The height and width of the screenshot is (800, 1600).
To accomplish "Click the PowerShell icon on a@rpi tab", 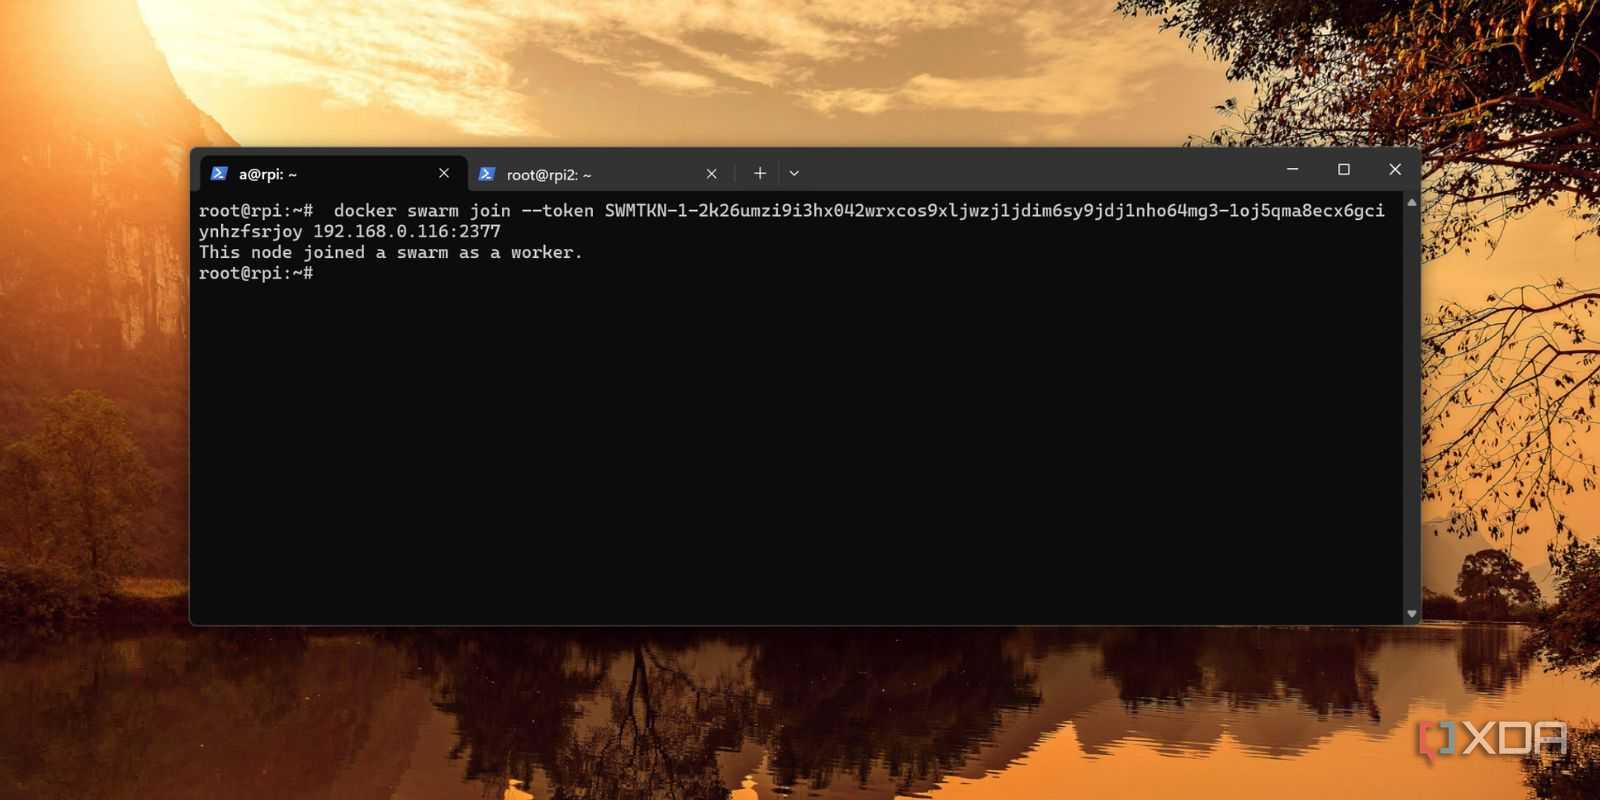I will point(219,174).
